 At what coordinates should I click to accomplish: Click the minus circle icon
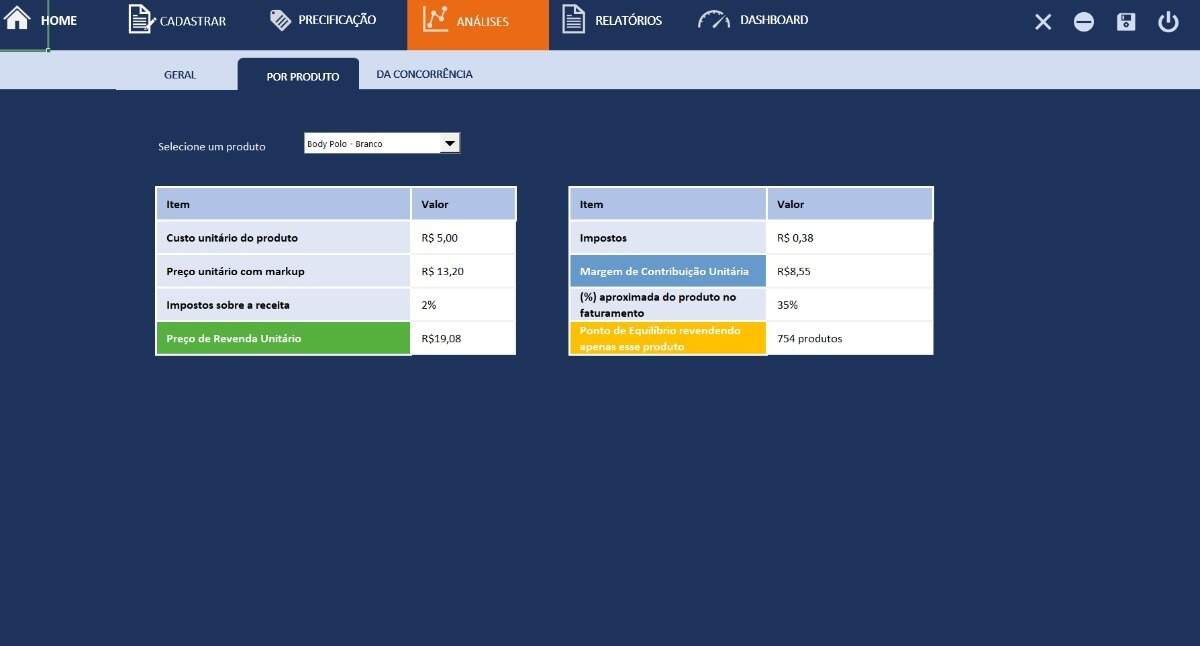click(1084, 22)
